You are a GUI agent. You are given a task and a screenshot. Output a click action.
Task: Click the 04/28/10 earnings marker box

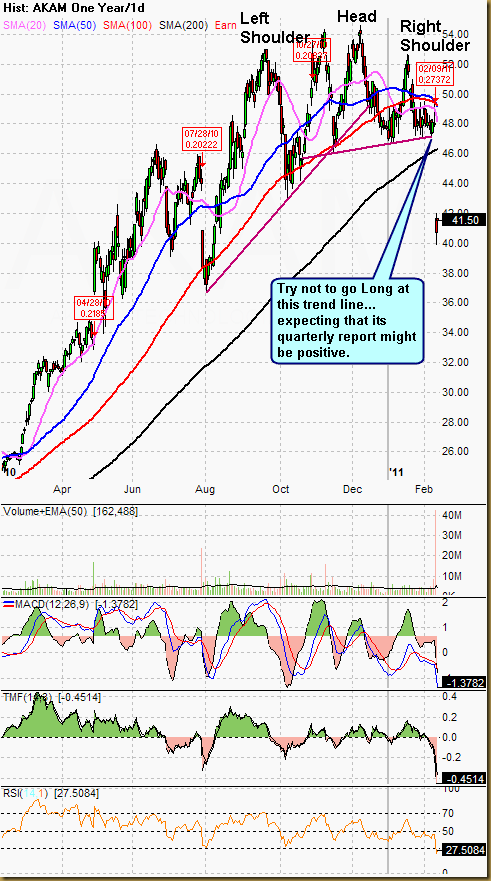[x=94, y=307]
